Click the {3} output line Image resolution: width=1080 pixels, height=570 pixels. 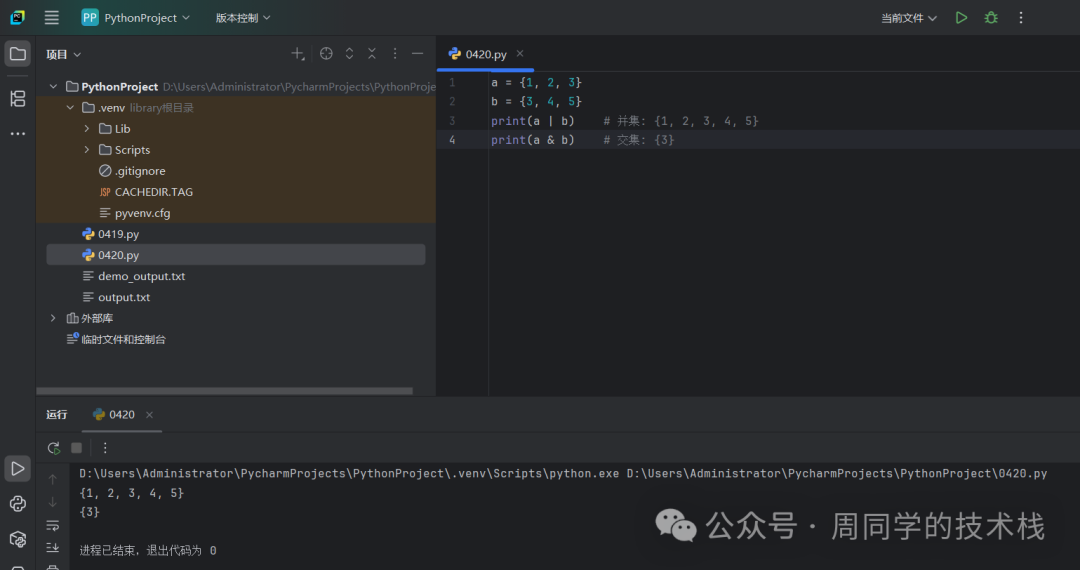[90, 512]
